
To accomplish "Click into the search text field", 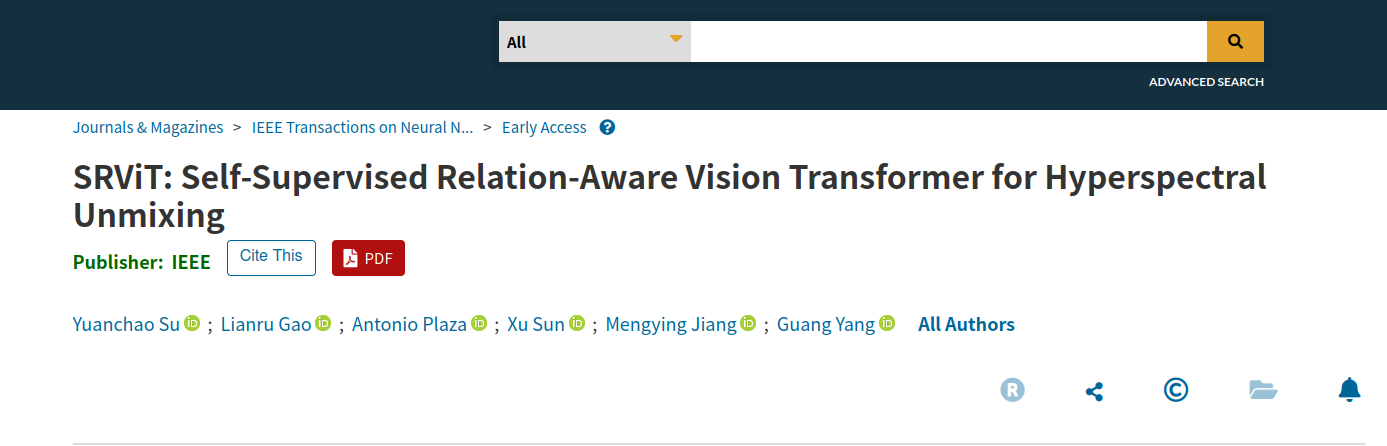I will coord(948,42).
